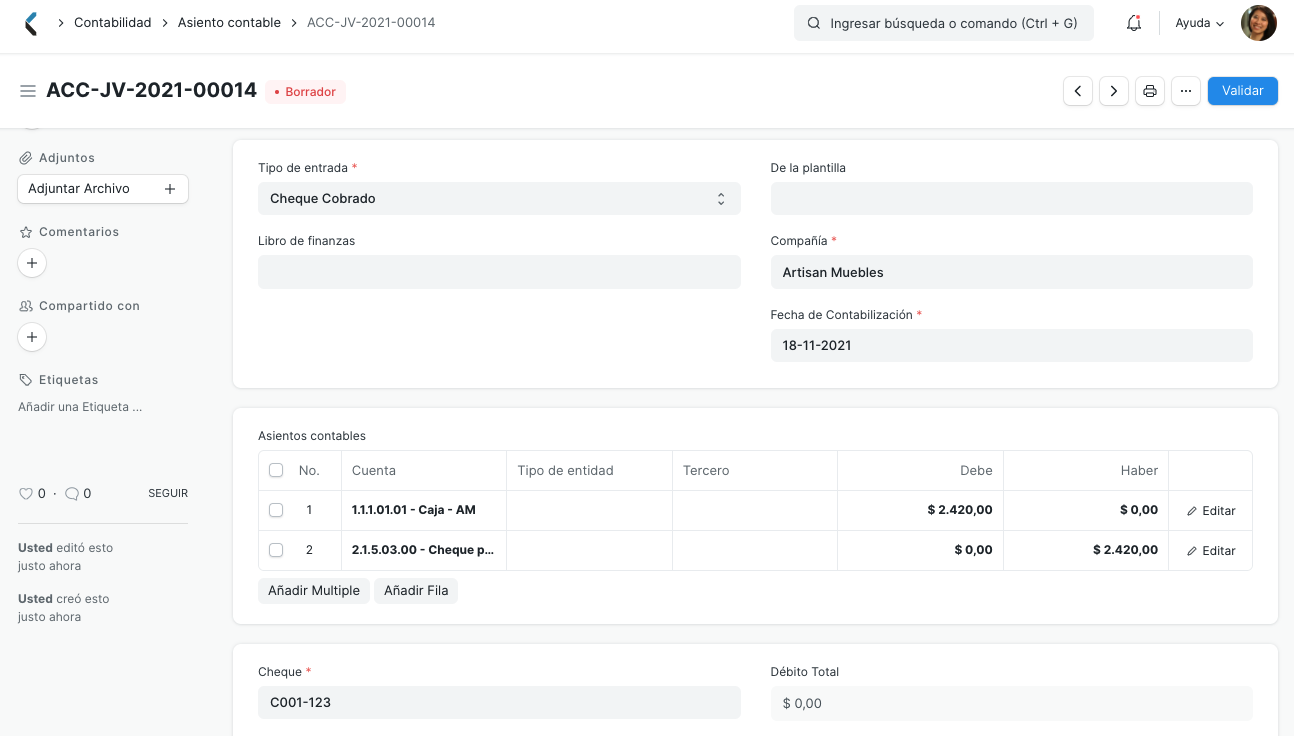This screenshot has width=1294, height=736.
Task: Check row 2 Cheque checkbox
Action: 276,550
